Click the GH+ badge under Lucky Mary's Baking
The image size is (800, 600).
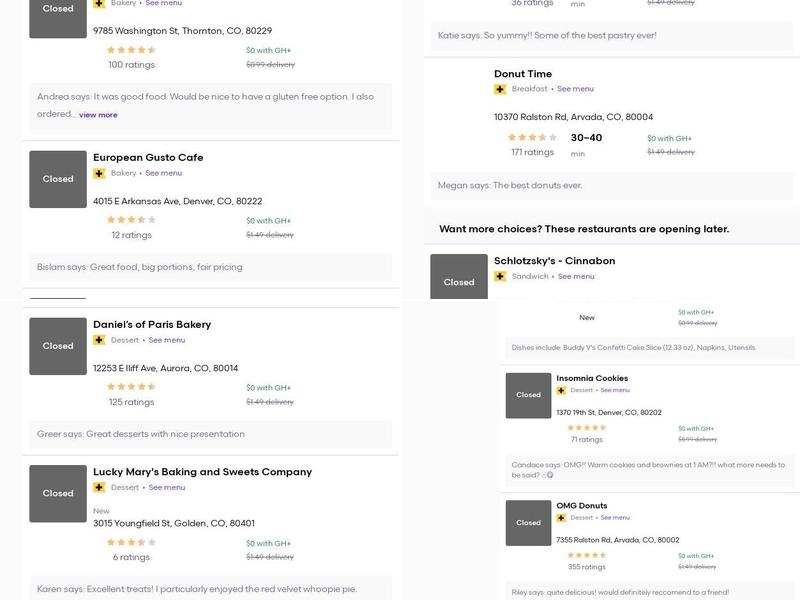pyautogui.click(x=99, y=488)
